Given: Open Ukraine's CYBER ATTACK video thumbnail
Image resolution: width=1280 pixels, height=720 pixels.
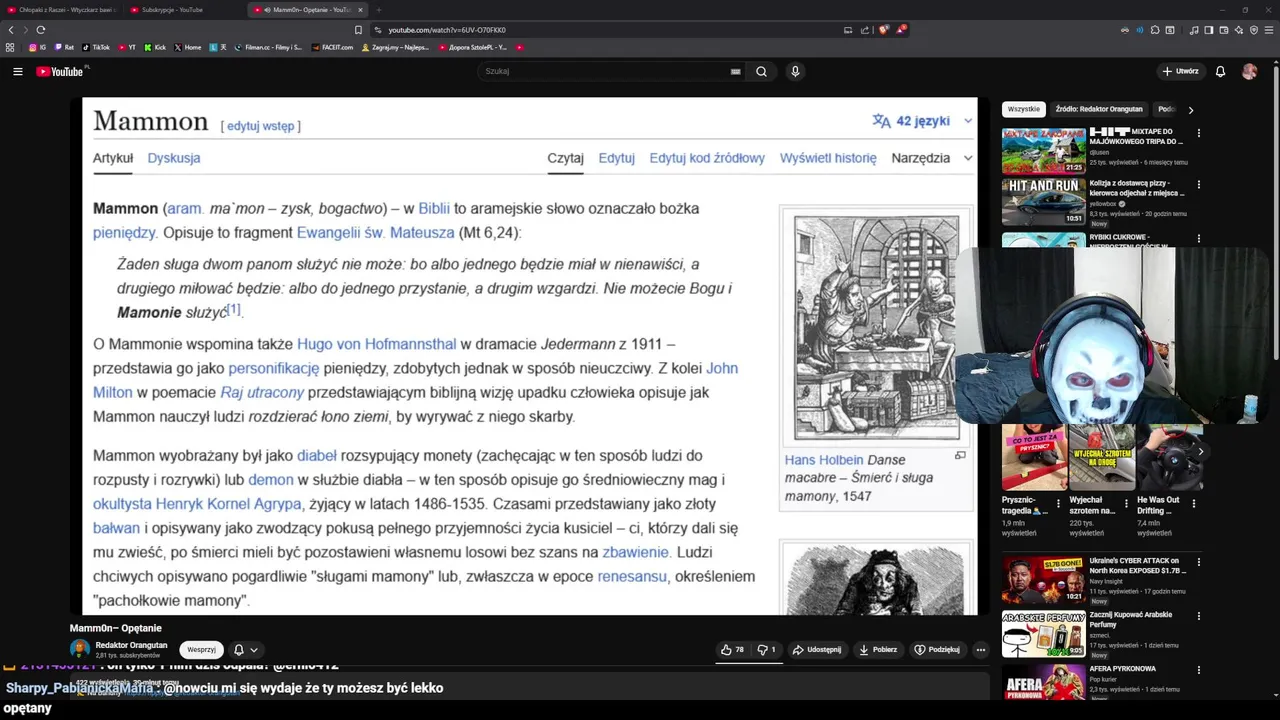Looking at the screenshot, I should pyautogui.click(x=1043, y=580).
